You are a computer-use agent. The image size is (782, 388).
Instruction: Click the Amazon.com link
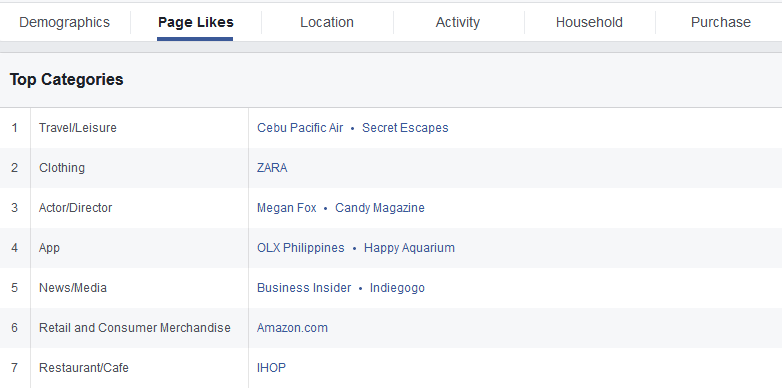[x=292, y=328]
